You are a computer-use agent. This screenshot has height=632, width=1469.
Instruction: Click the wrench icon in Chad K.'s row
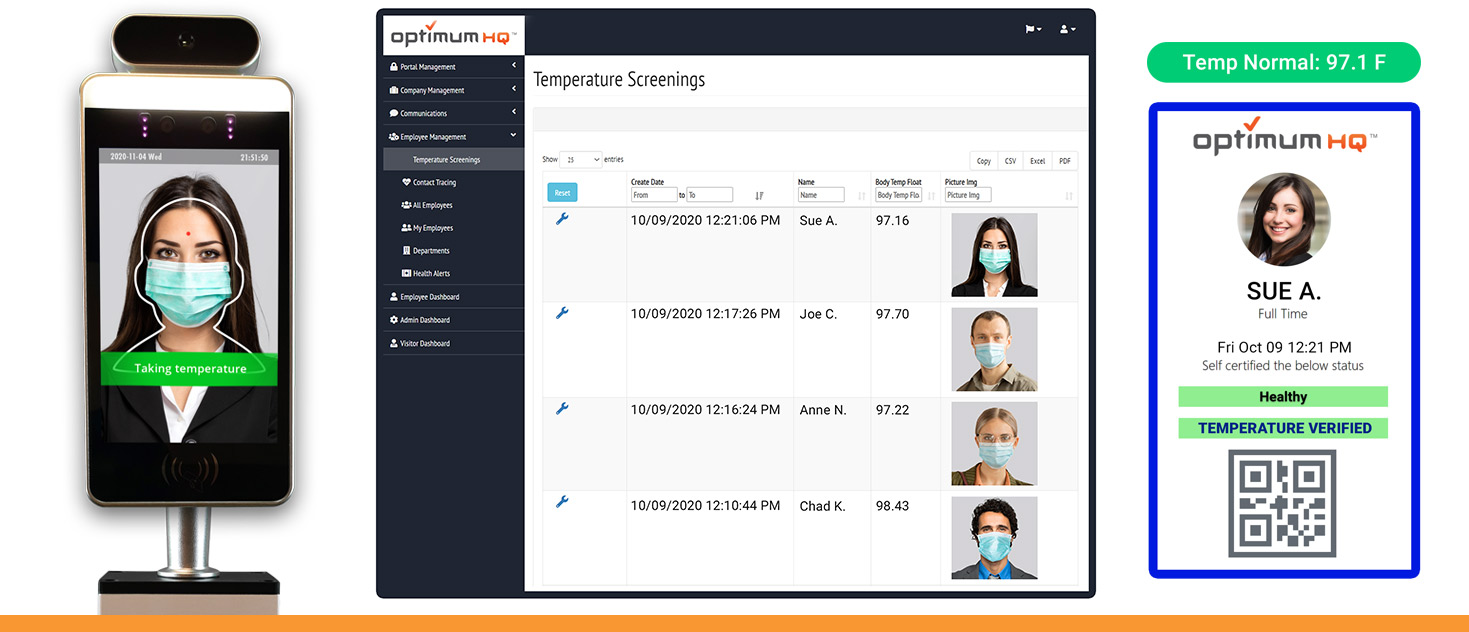(x=562, y=502)
